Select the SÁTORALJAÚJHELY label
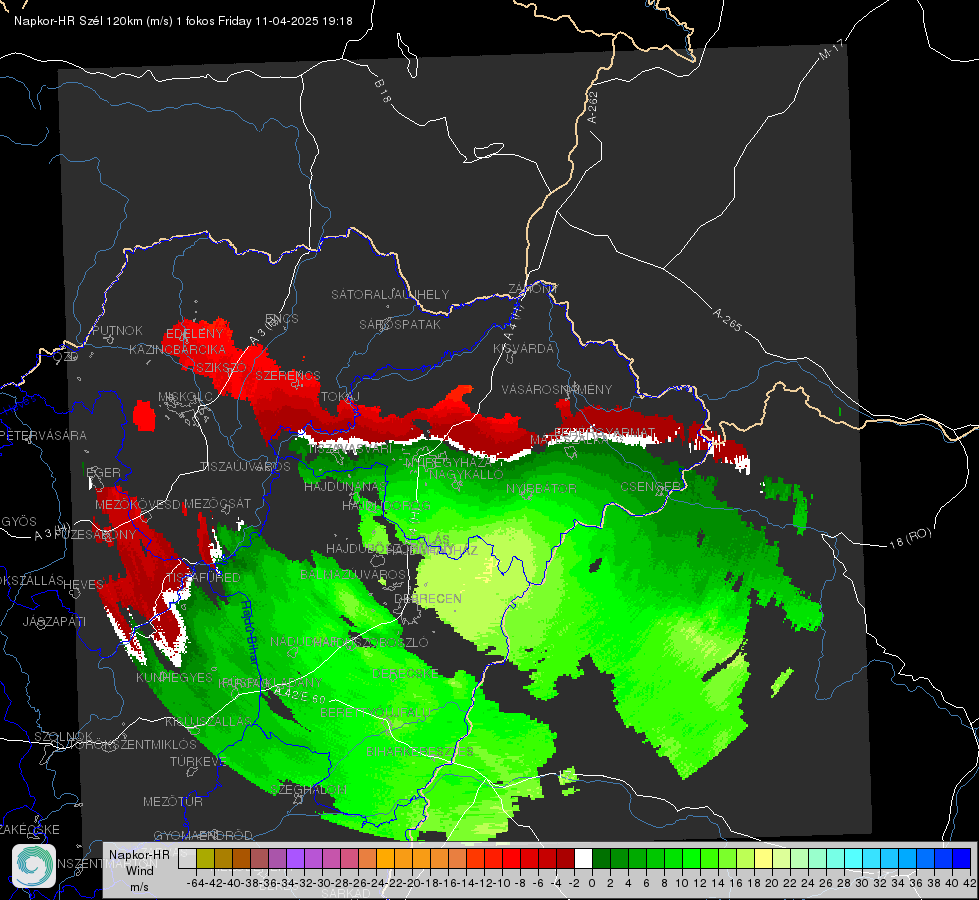The width and height of the screenshot is (979, 900). pyautogui.click(x=390, y=294)
